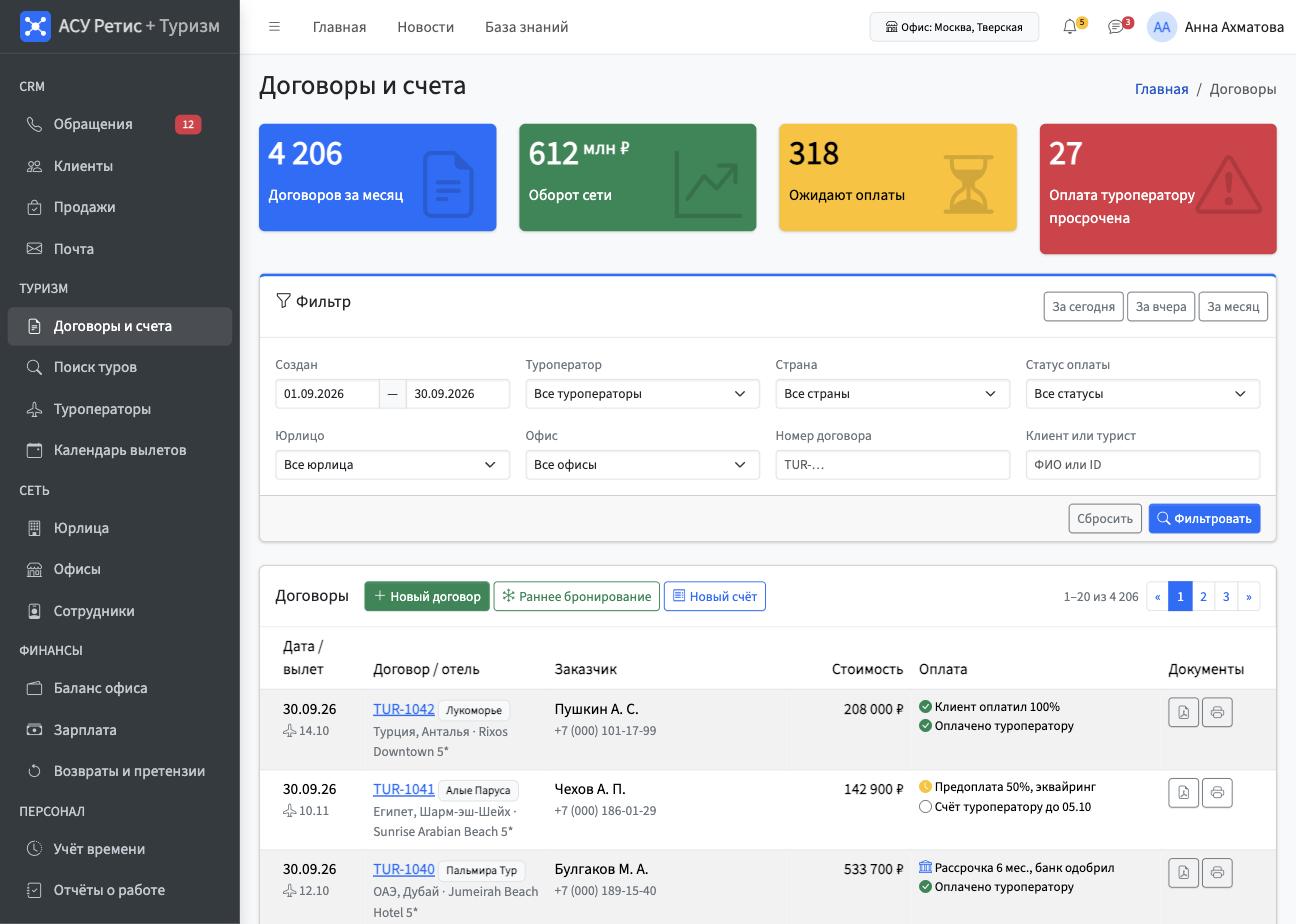The image size is (1296, 924).
Task: Click the Раннее бронирование button
Action: (x=577, y=596)
